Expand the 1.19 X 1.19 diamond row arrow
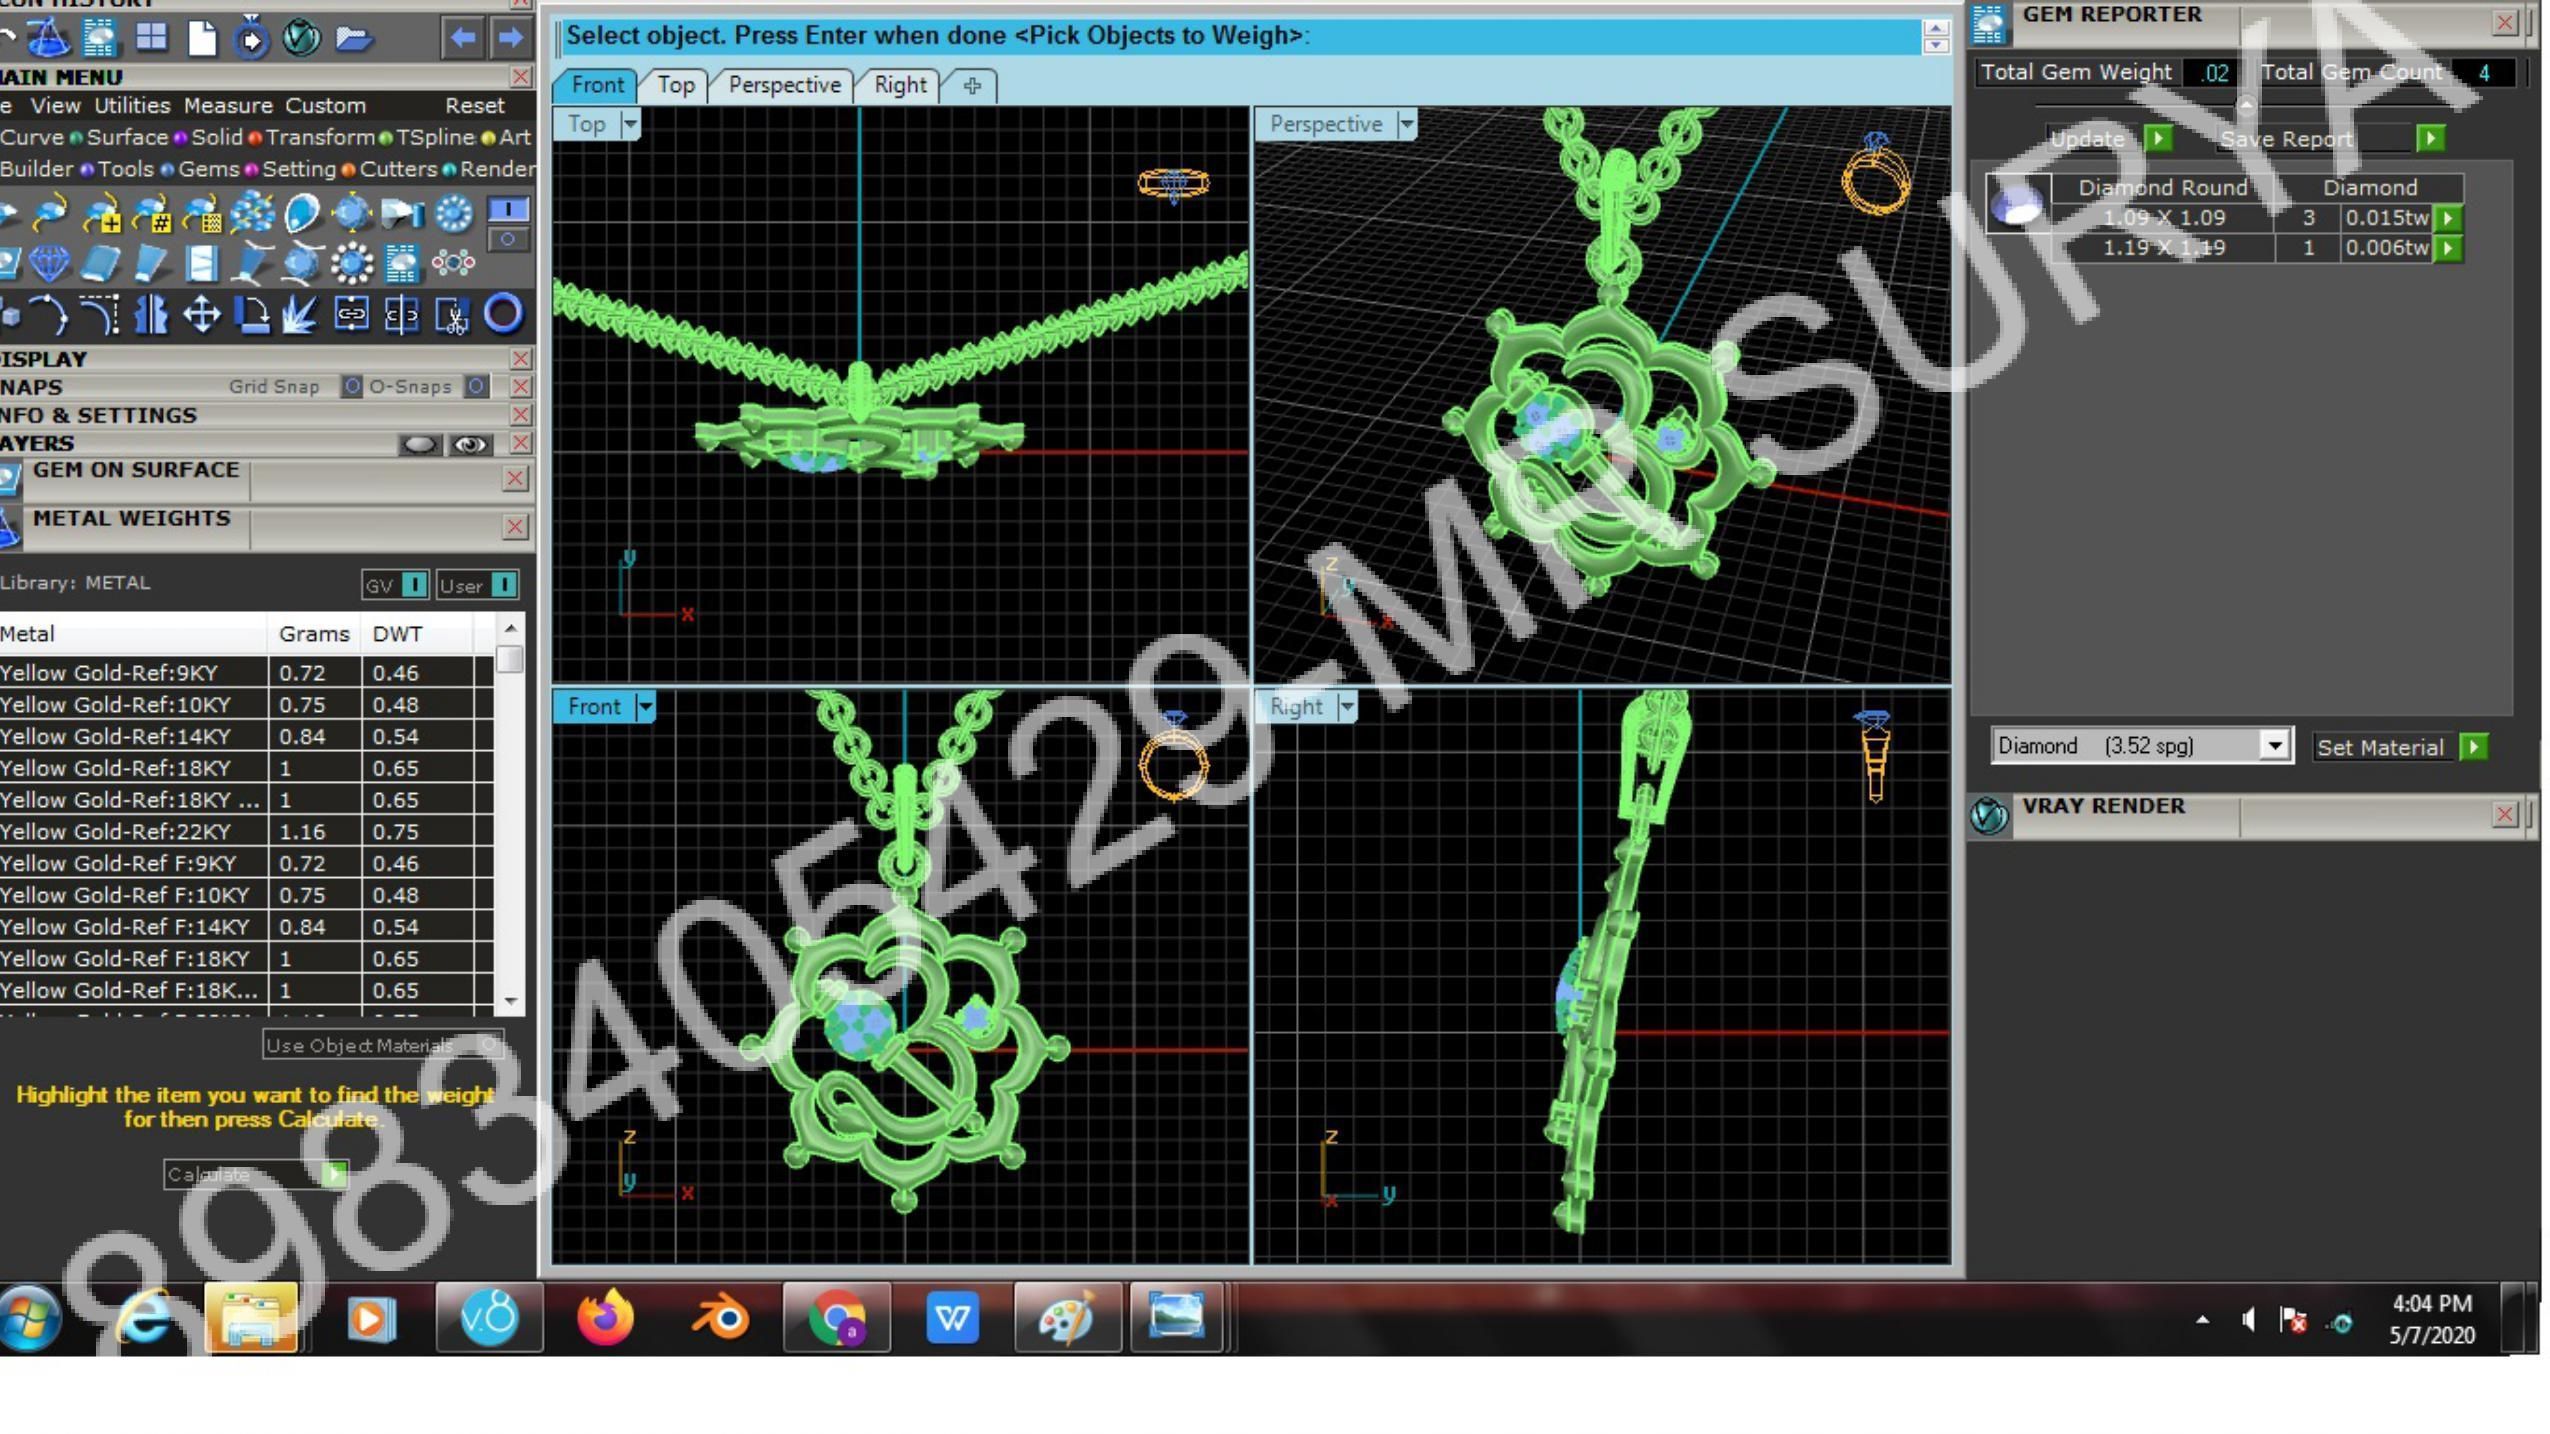This screenshot has height=1434, width=2550. click(2447, 248)
